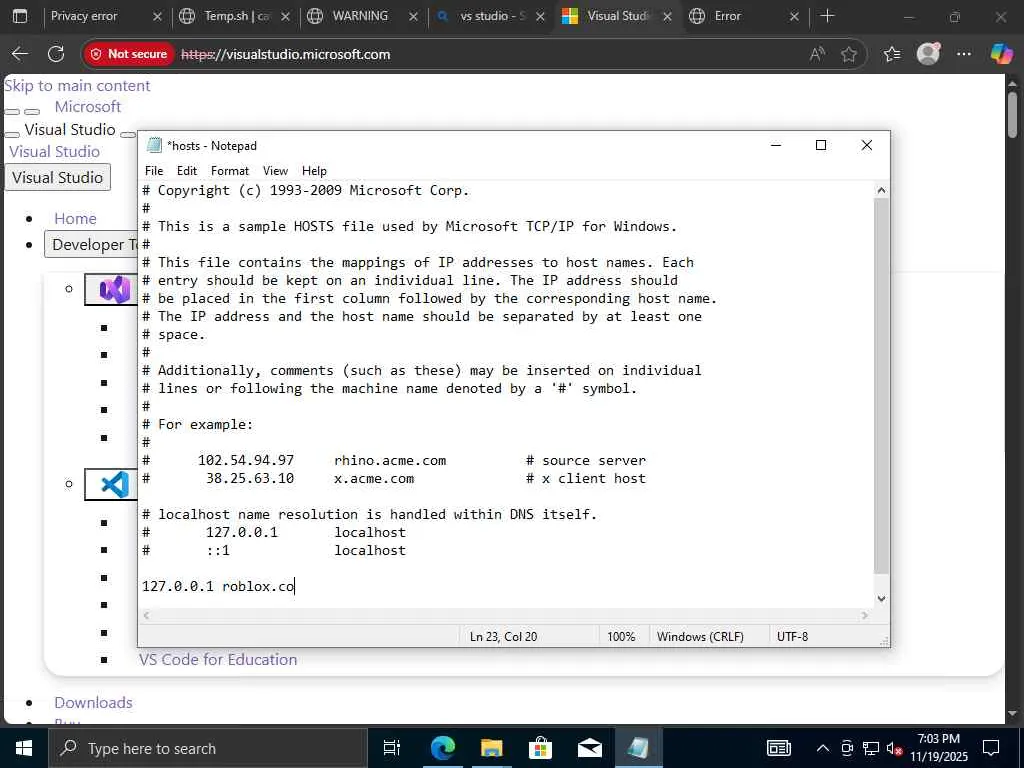This screenshot has width=1024, height=768.
Task: Open Mail app from the taskbar
Action: click(589, 748)
